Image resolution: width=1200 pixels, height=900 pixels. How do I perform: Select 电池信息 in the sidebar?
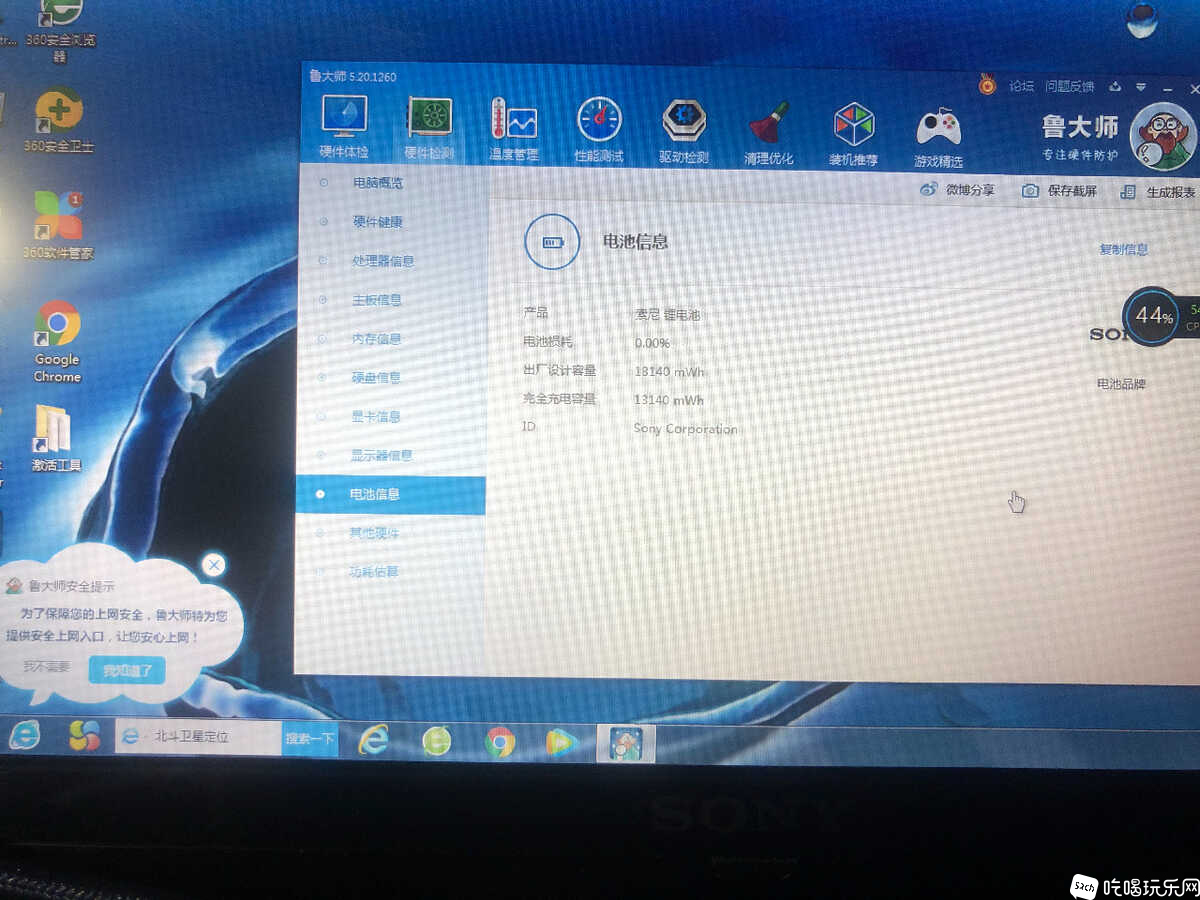point(391,494)
